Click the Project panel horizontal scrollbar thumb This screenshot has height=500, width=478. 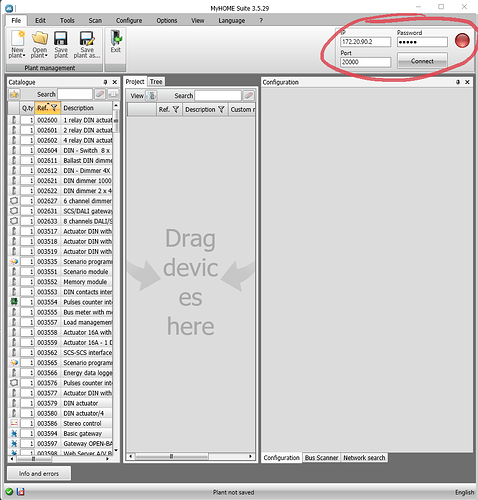[x=171, y=456]
